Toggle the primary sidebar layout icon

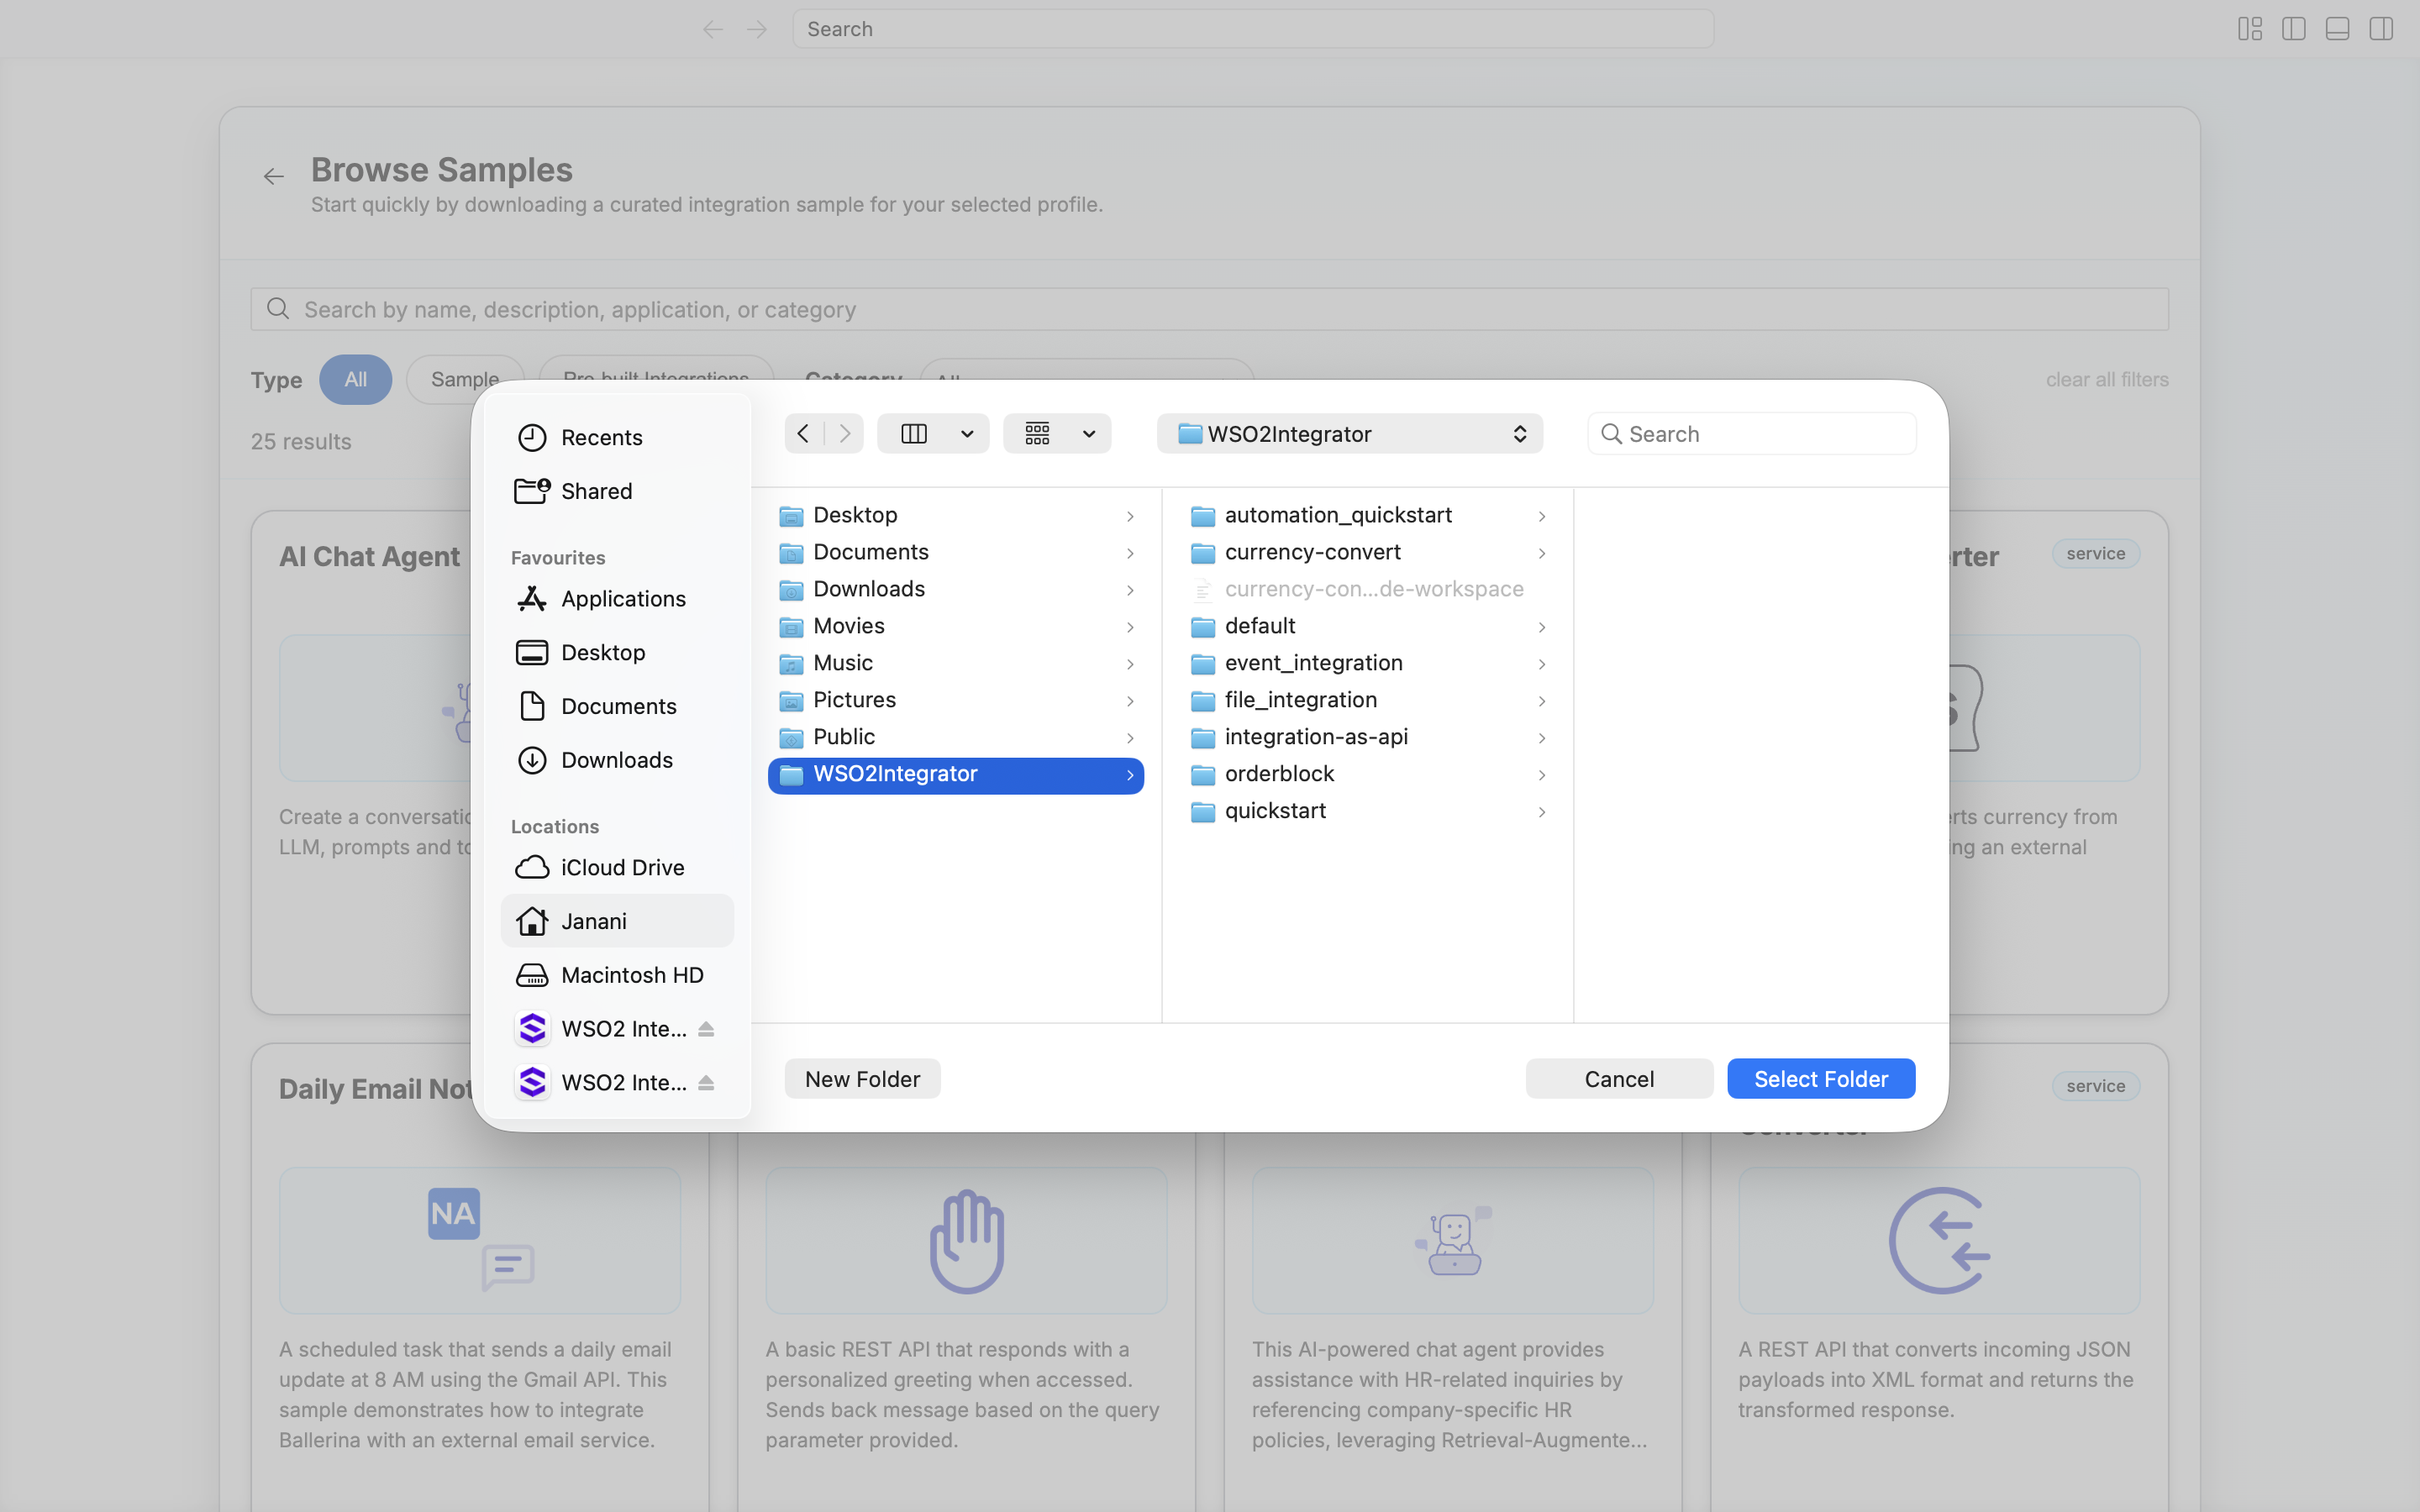click(x=2293, y=29)
